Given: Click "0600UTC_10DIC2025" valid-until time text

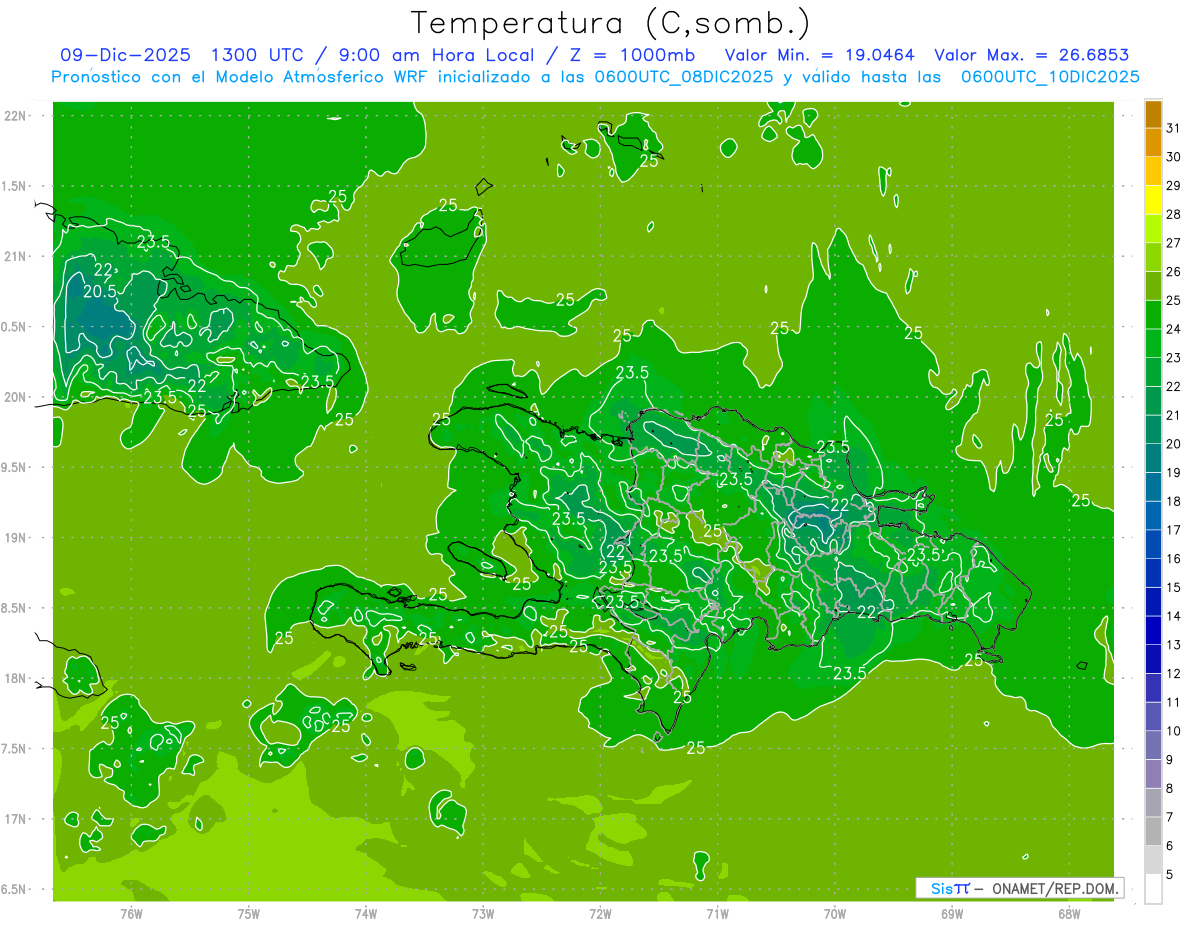Looking at the screenshot, I should coord(1050,77).
